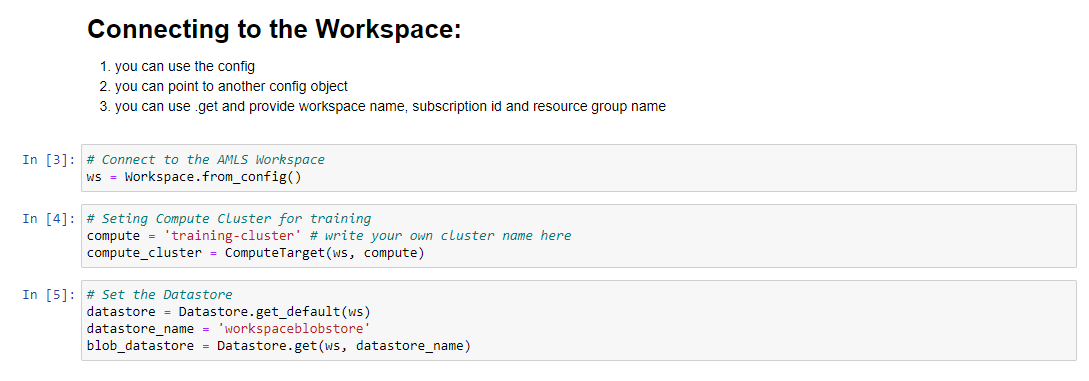Click the In [4] cell prompt
This screenshot has width=1089, height=381.
49,219
